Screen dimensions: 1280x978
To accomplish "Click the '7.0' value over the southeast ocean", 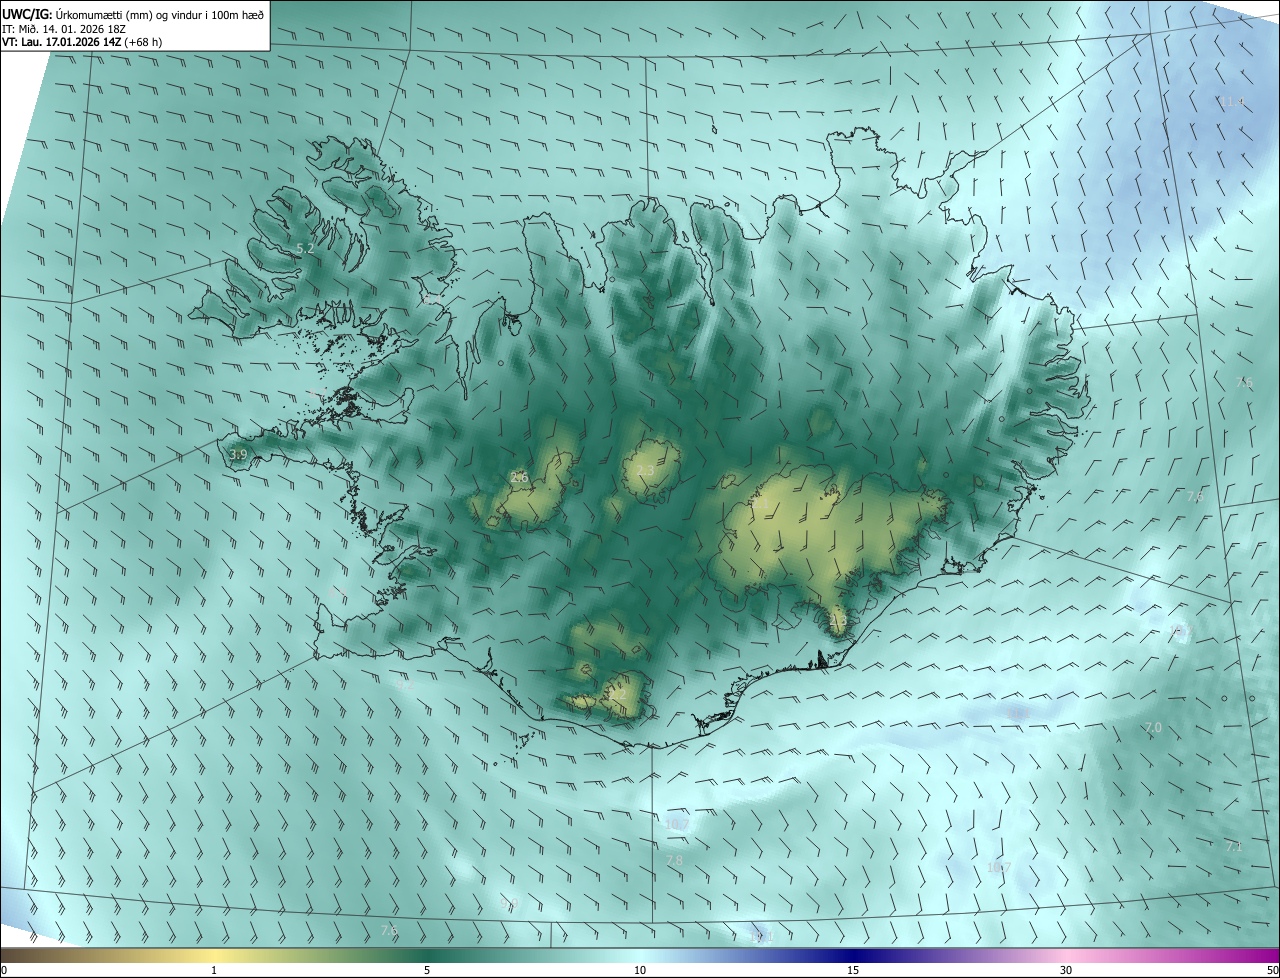I will [1153, 727].
